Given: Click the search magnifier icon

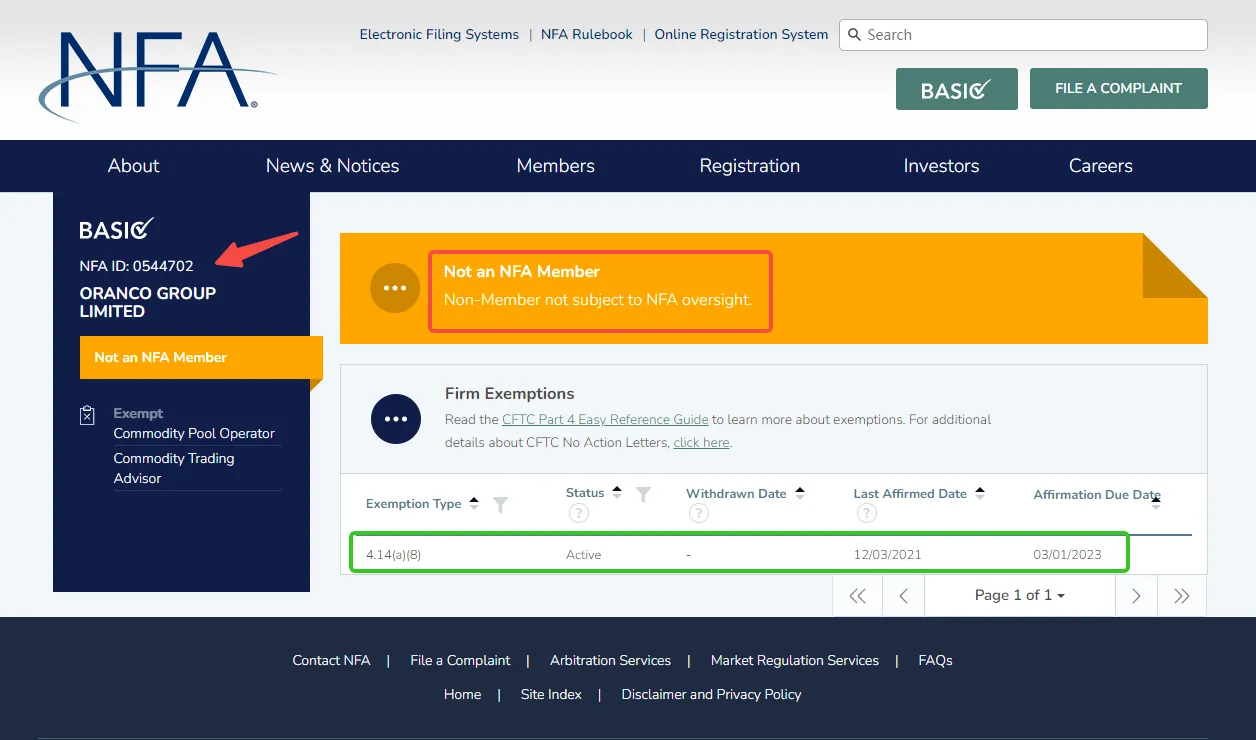Looking at the screenshot, I should click(x=854, y=35).
